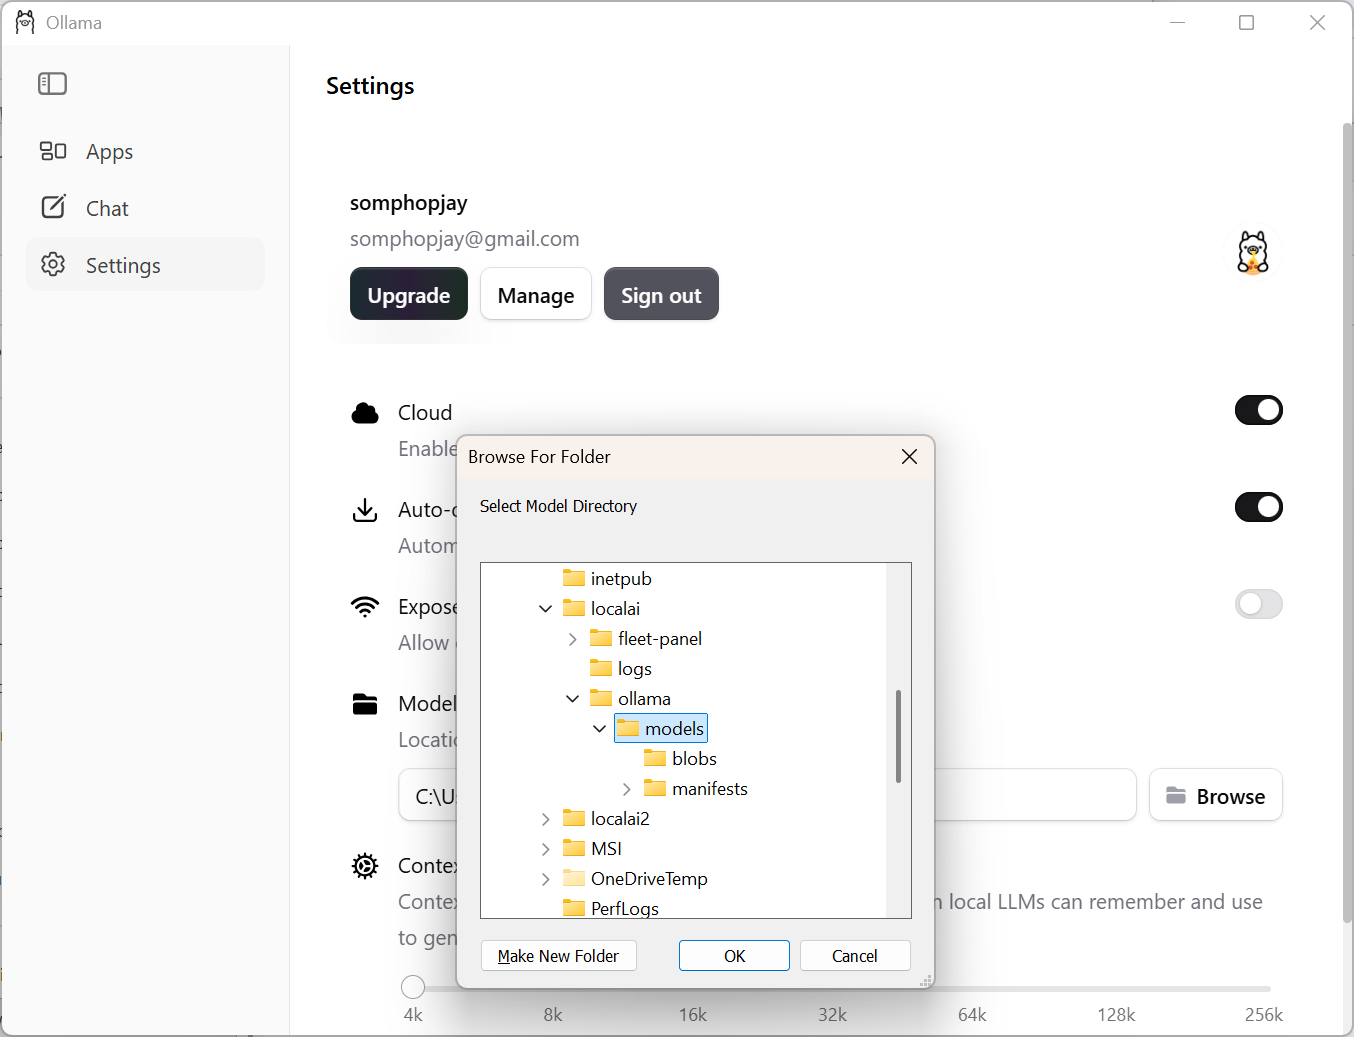
Task: Click the Manage account button
Action: [536, 294]
